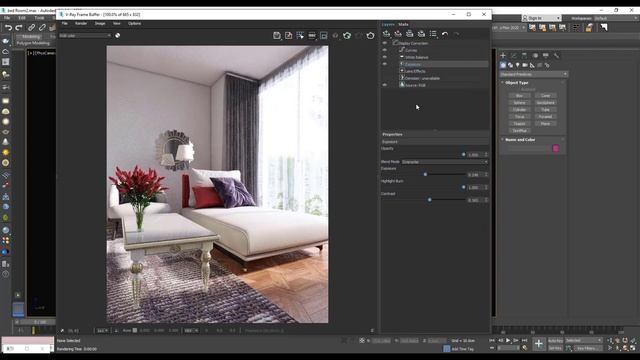640x360 pixels.
Task: Open the Utilities wrench panel
Action: click(x=556, y=55)
